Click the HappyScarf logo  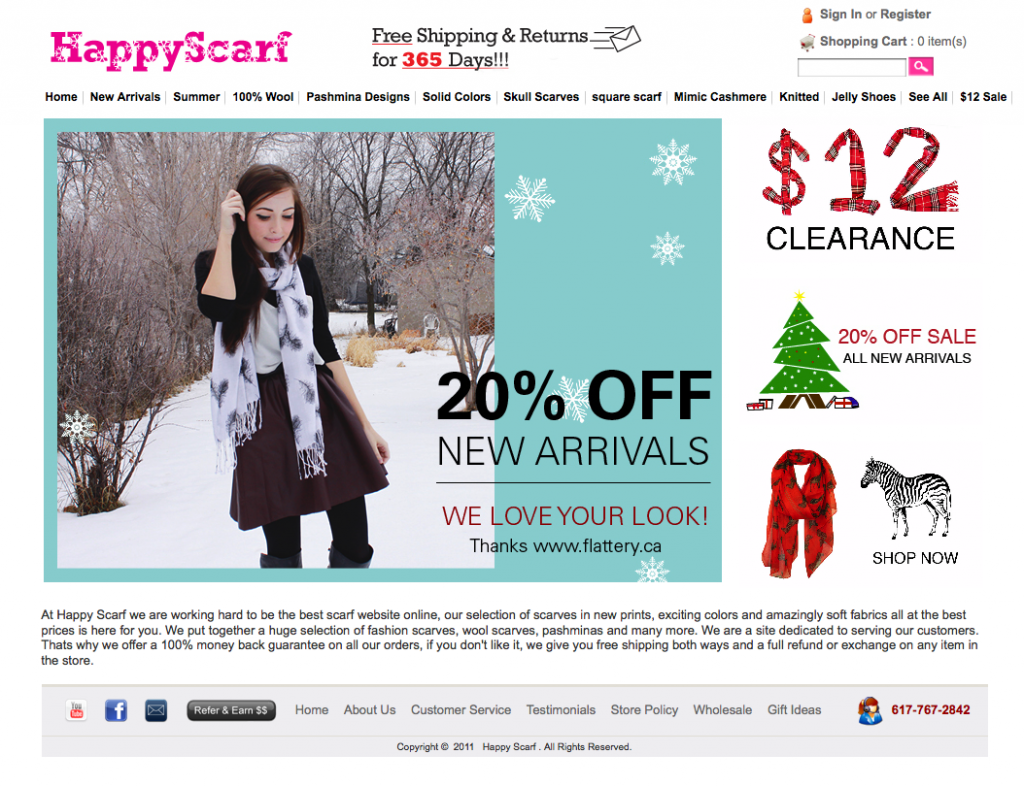pyautogui.click(x=170, y=50)
